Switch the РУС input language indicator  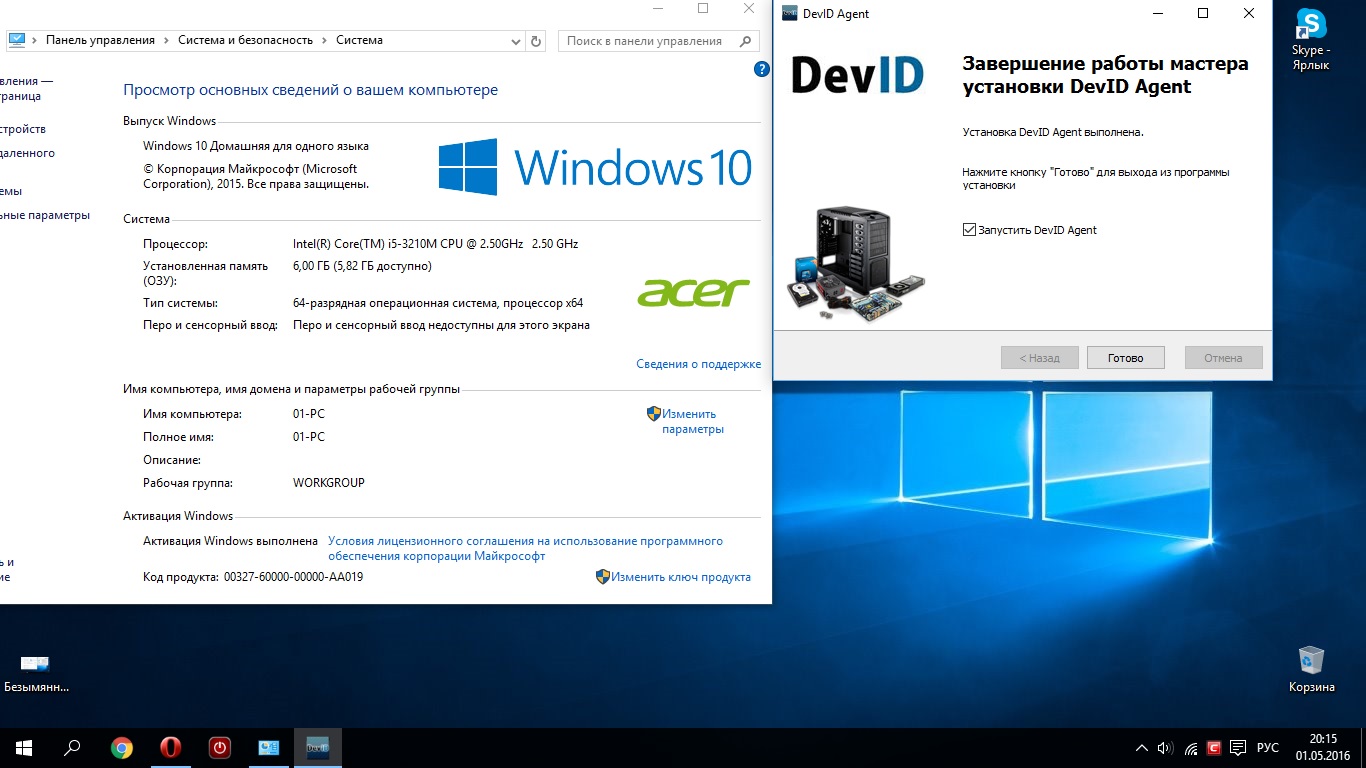coord(1267,748)
